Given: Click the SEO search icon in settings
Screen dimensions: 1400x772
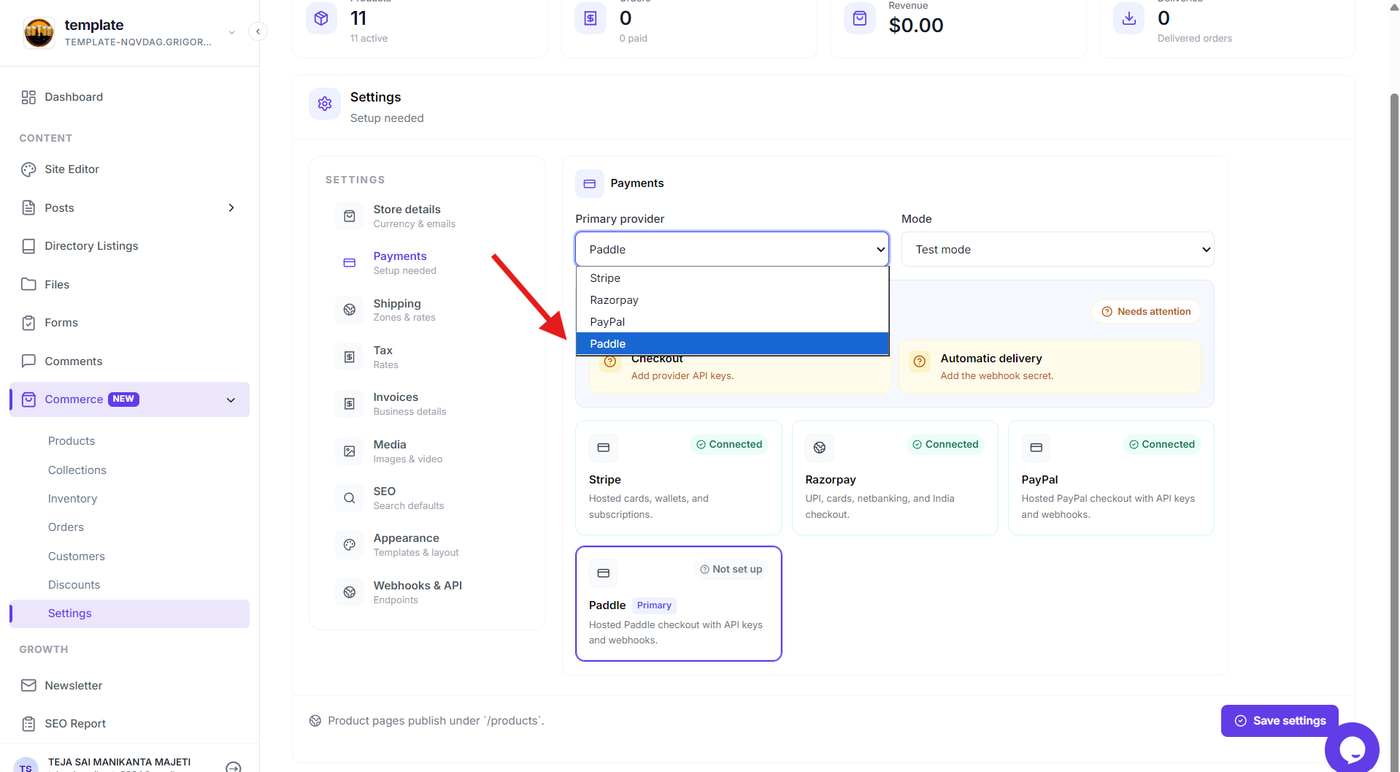Looking at the screenshot, I should pyautogui.click(x=349, y=498).
